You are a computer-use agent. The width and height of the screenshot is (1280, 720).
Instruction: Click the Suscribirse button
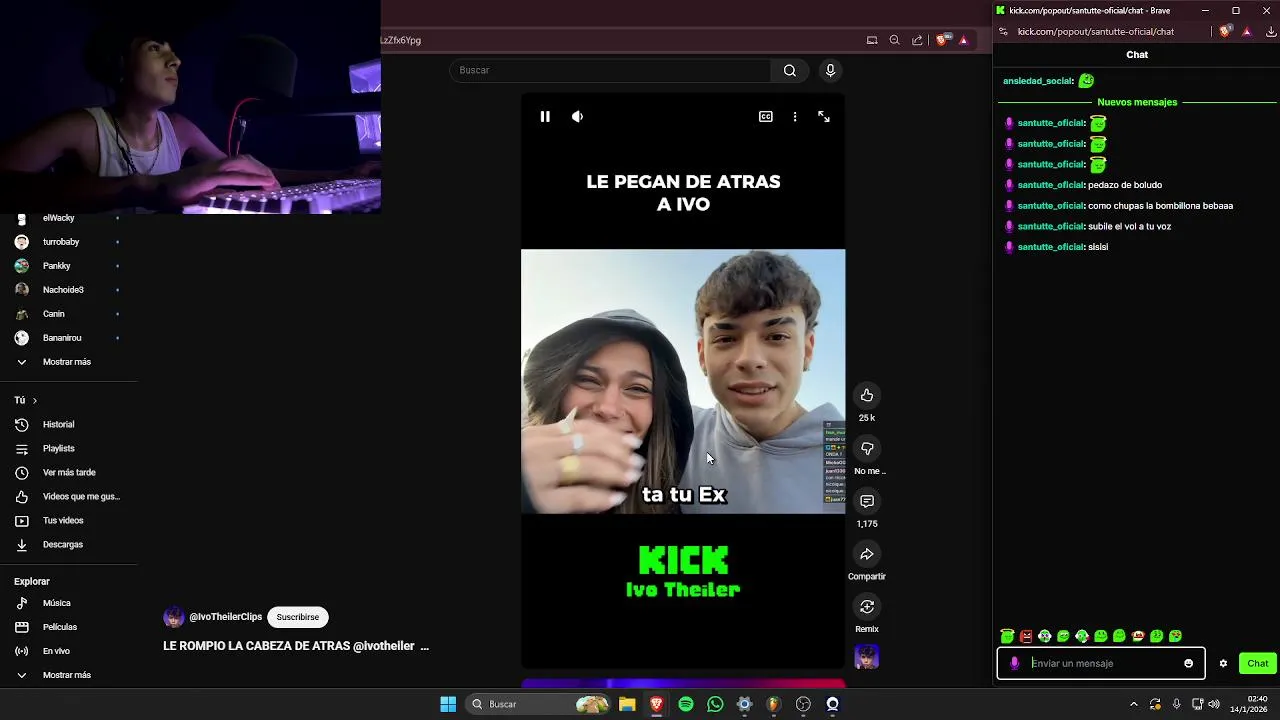tap(298, 617)
